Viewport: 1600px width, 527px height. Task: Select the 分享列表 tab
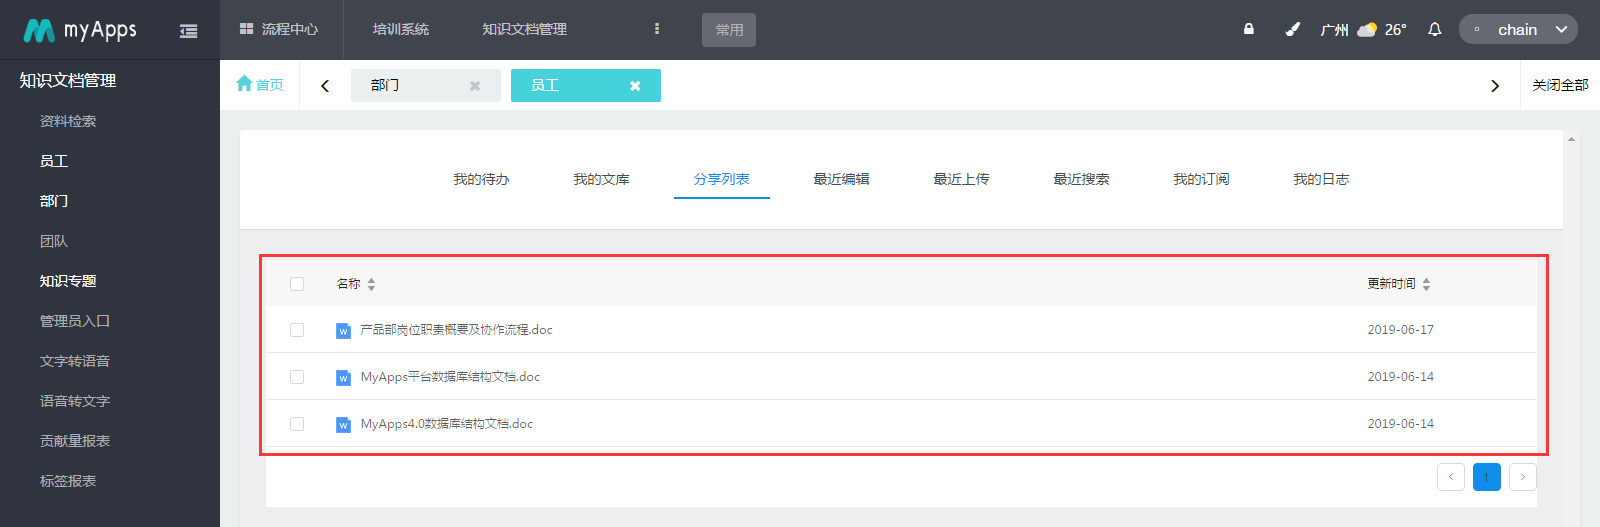coord(721,179)
